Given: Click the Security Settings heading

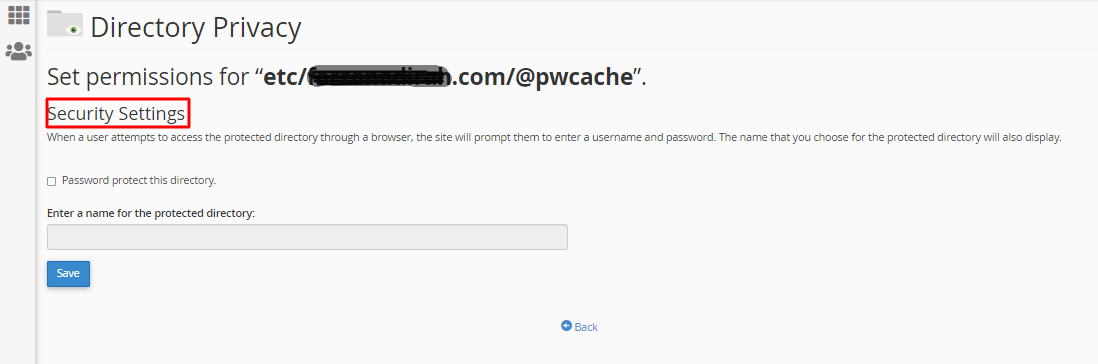Looking at the screenshot, I should click(x=116, y=113).
